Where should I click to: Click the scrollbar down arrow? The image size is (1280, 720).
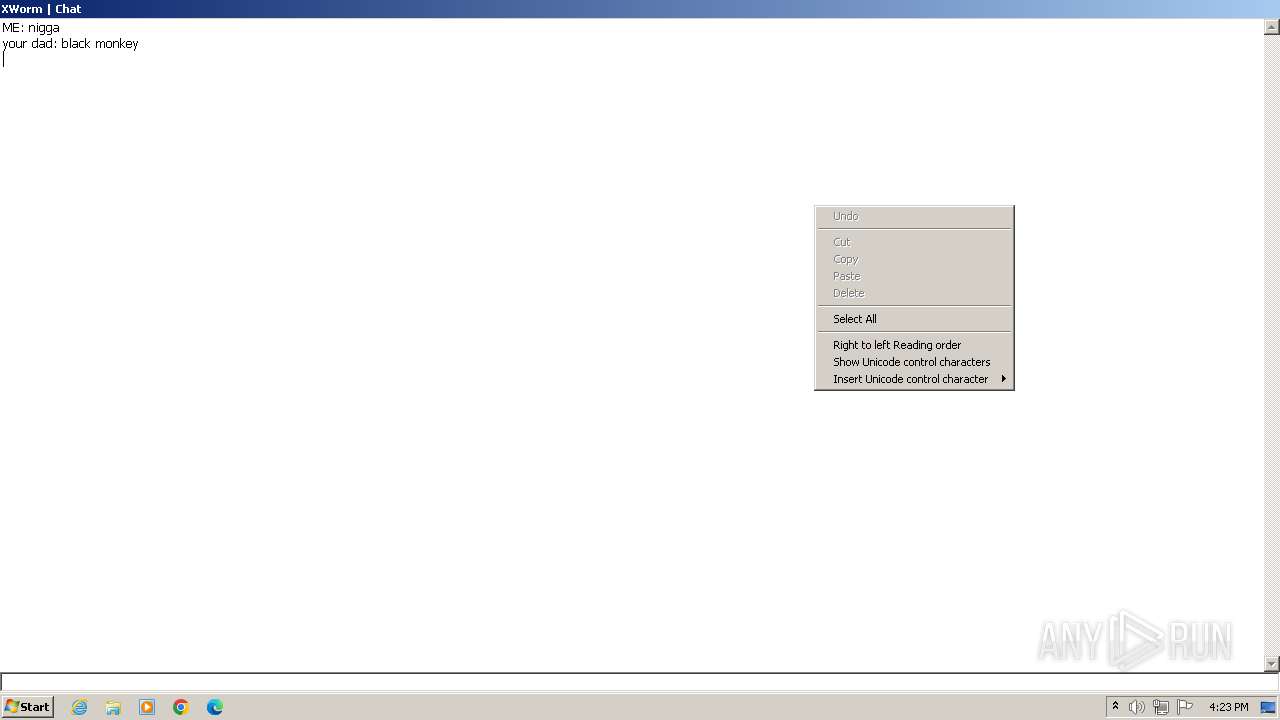pyautogui.click(x=1272, y=664)
